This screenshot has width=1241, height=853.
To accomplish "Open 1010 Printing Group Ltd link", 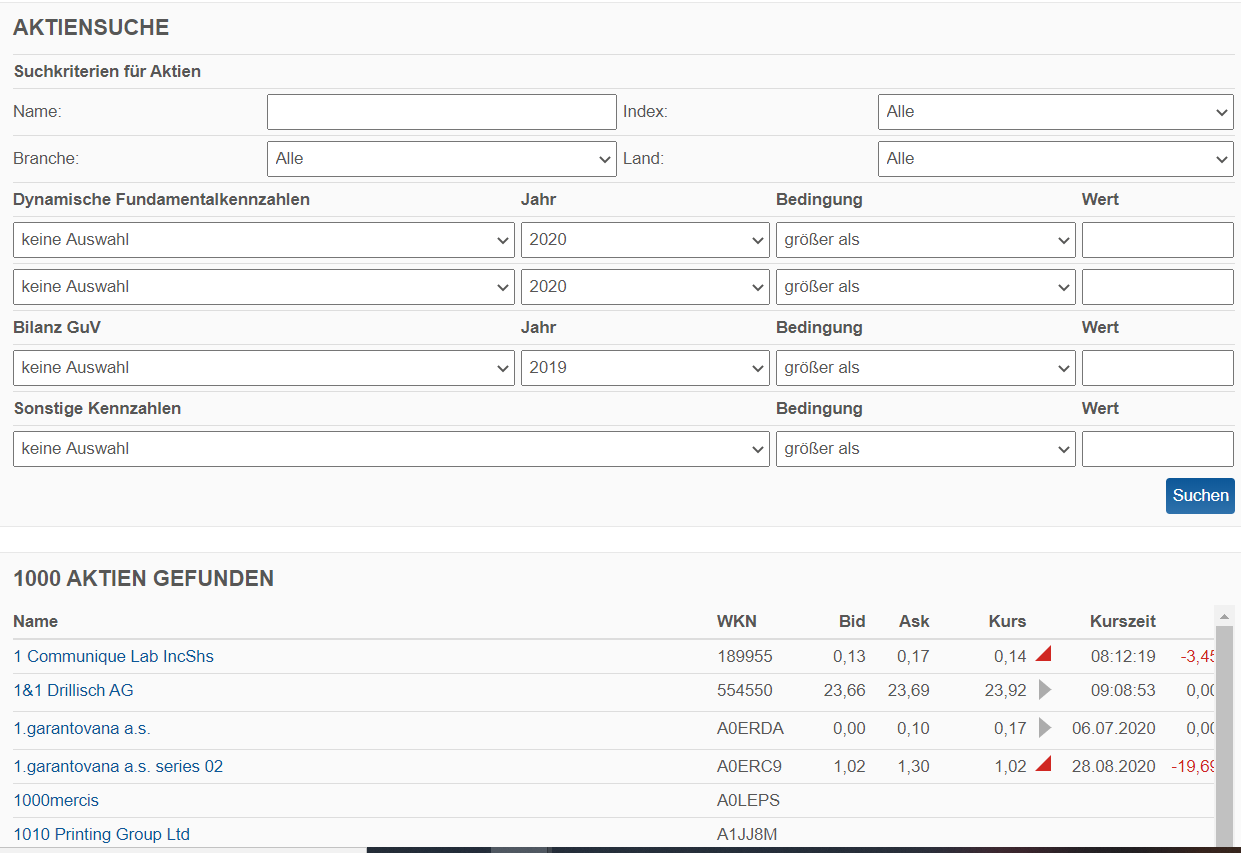I will (101, 834).
